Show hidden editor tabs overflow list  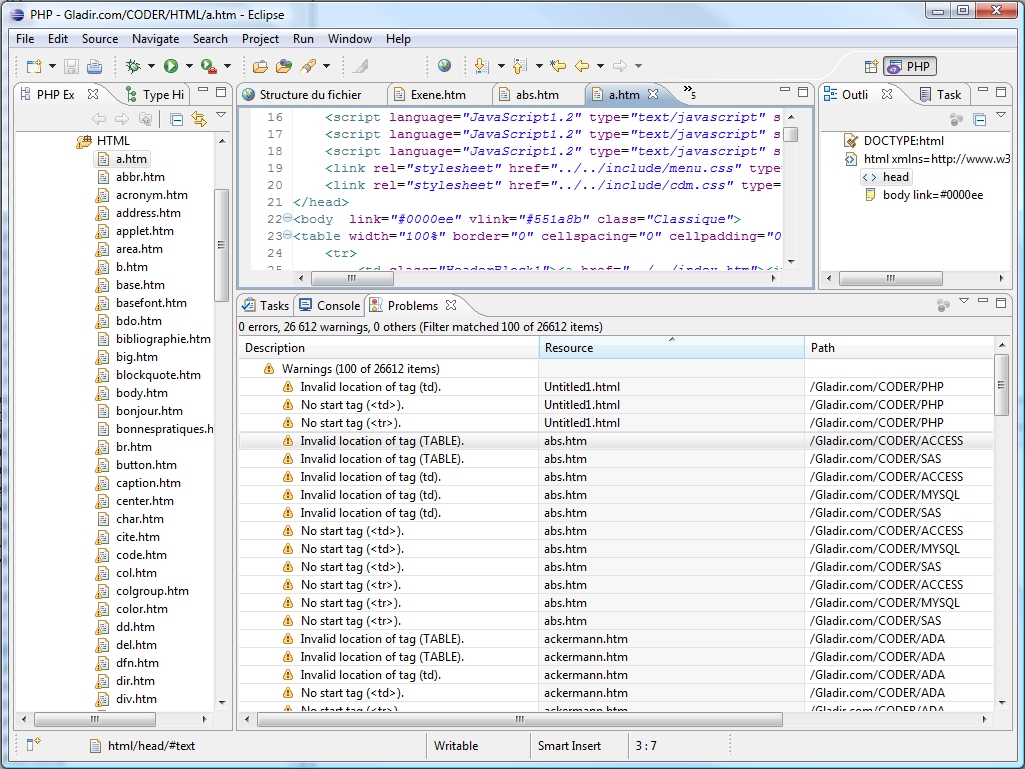(x=689, y=93)
